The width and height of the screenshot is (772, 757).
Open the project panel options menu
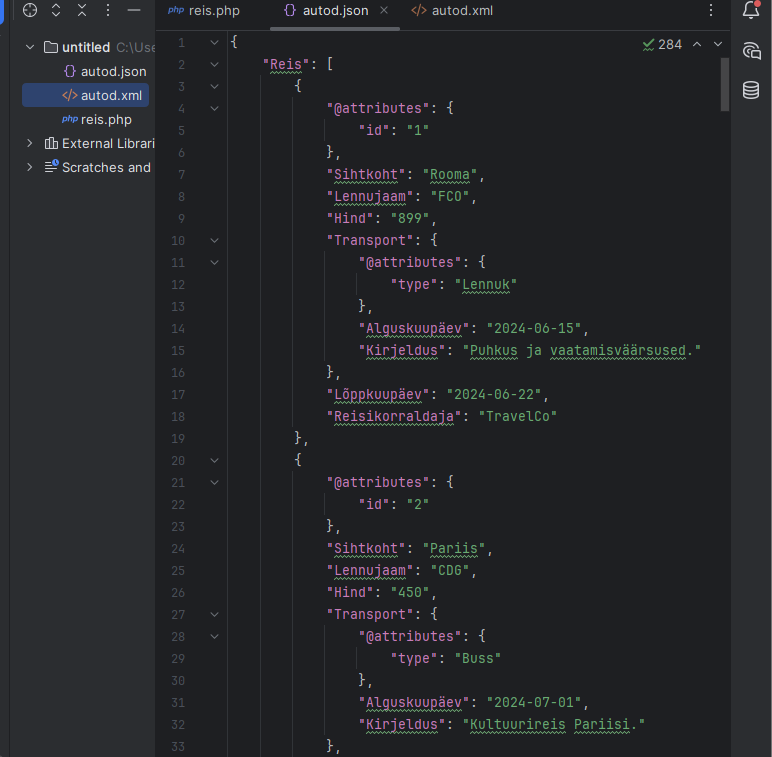[x=108, y=10]
